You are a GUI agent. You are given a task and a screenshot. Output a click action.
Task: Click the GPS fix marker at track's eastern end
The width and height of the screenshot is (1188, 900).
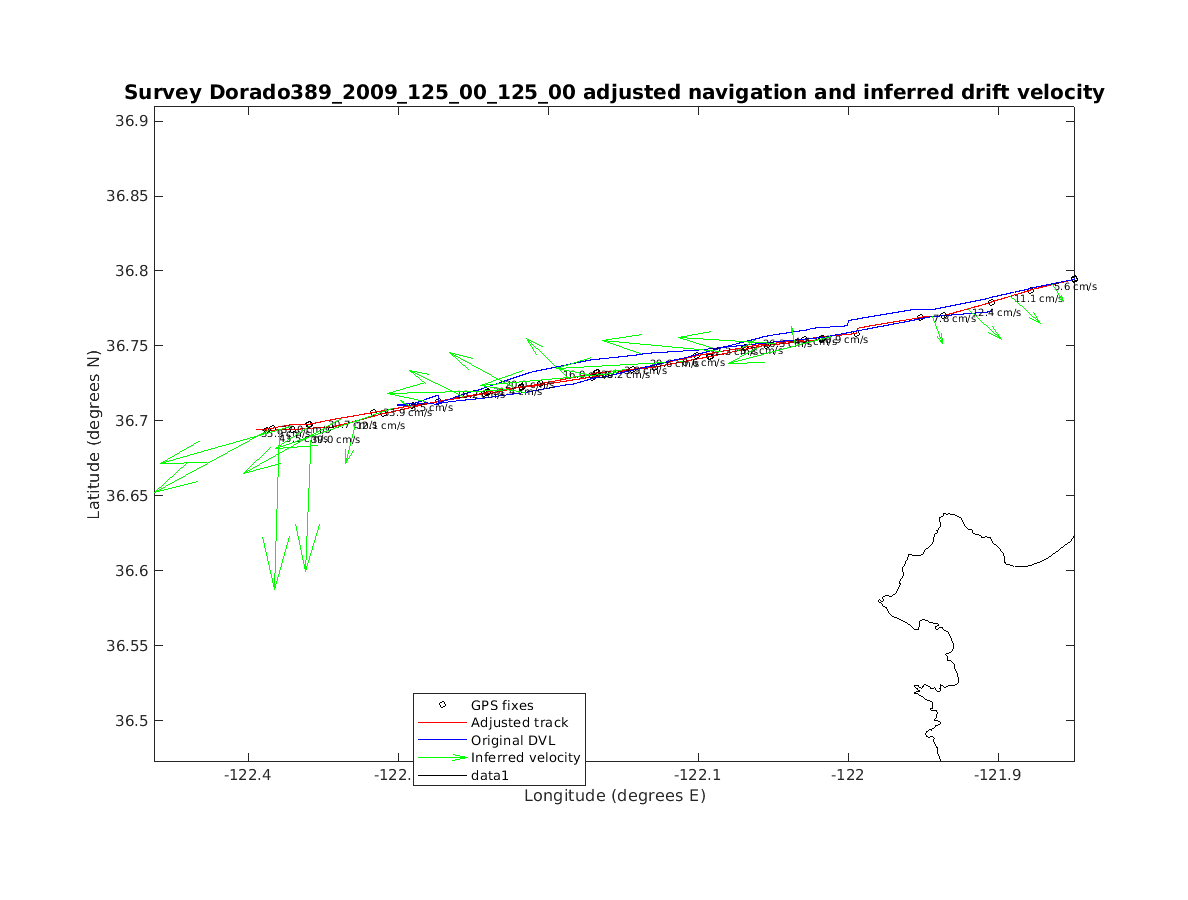pyautogui.click(x=1074, y=279)
